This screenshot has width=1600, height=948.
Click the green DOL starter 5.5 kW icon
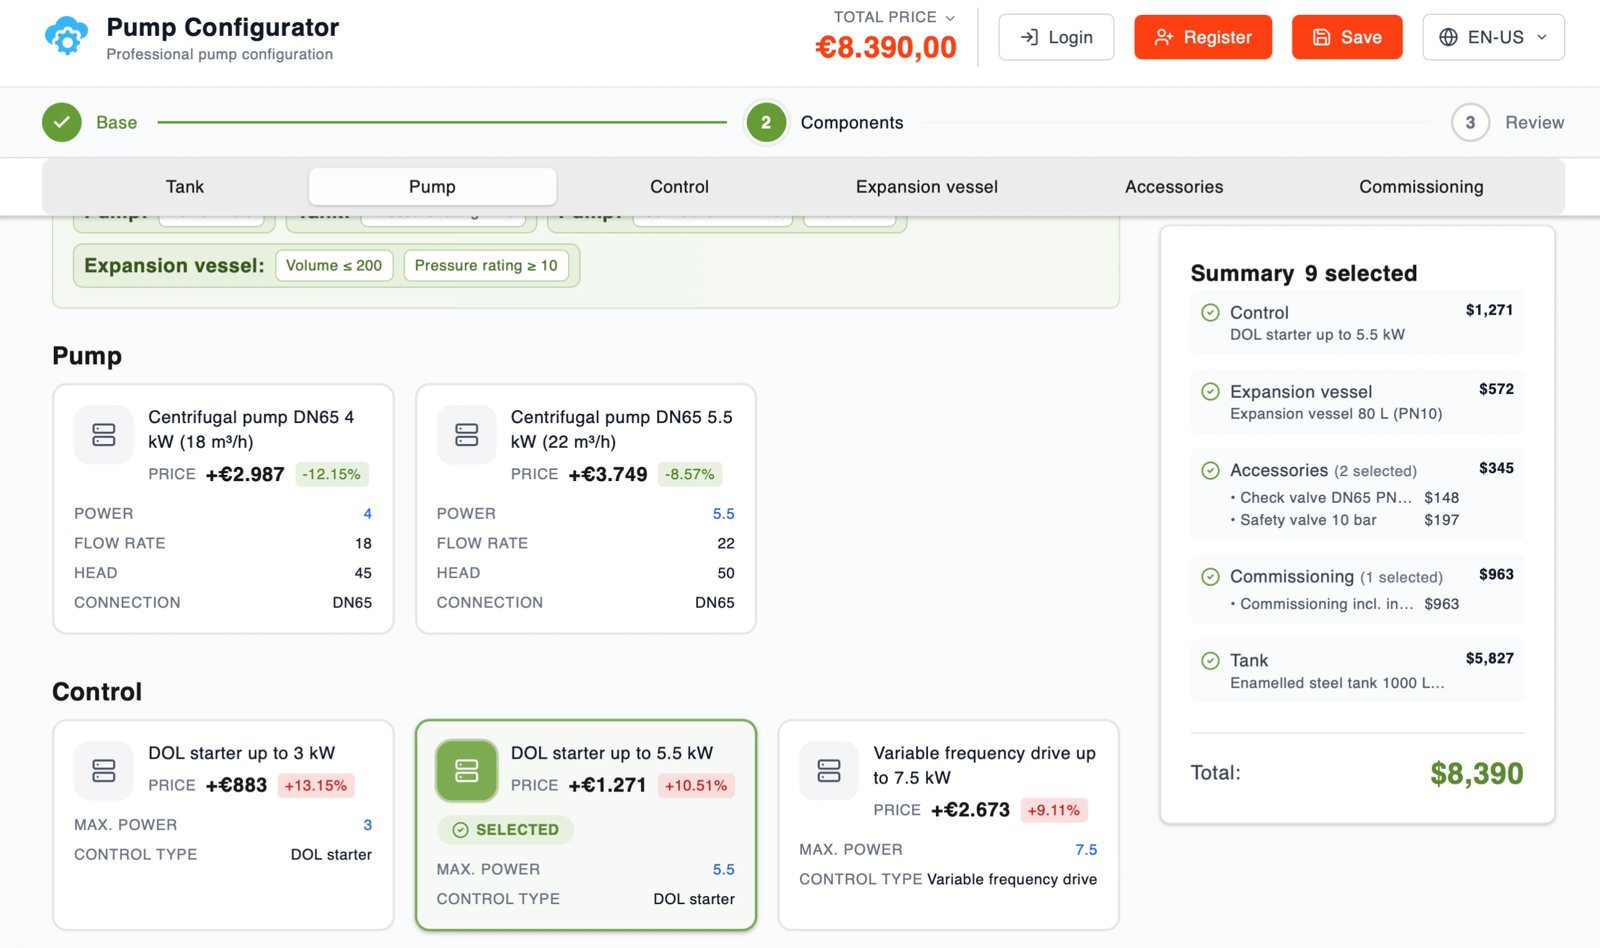tap(467, 770)
